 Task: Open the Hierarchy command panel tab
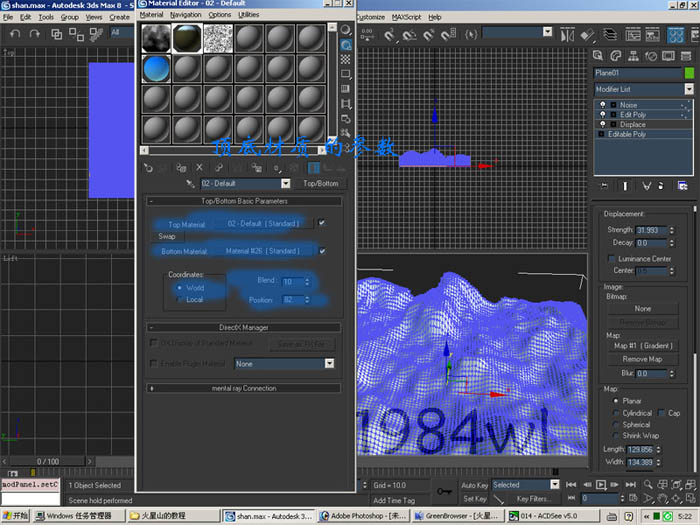point(633,56)
